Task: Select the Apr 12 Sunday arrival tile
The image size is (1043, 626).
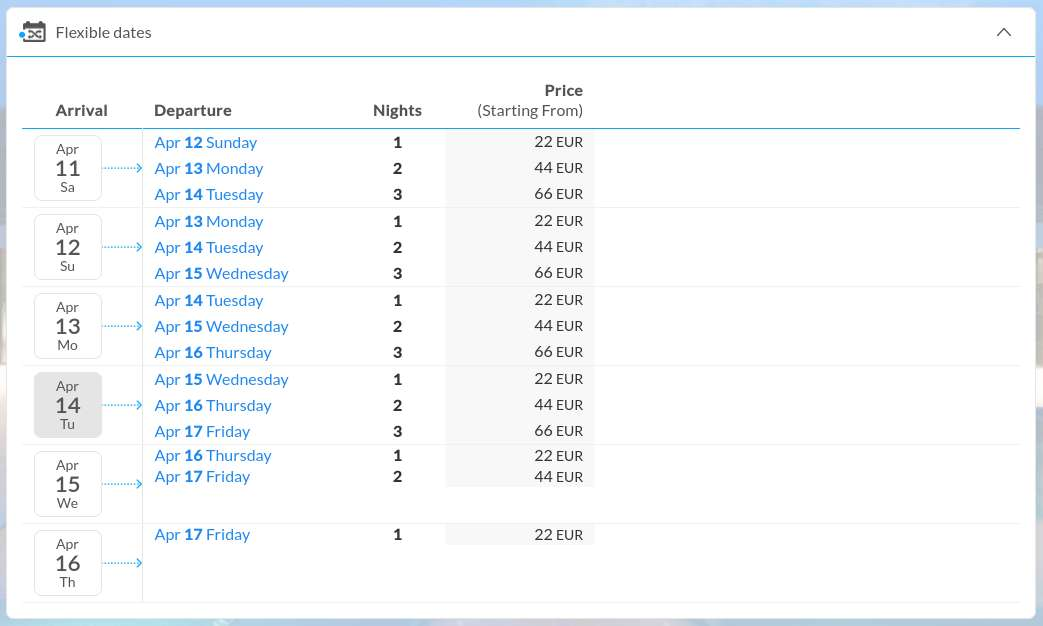Action: tap(68, 247)
